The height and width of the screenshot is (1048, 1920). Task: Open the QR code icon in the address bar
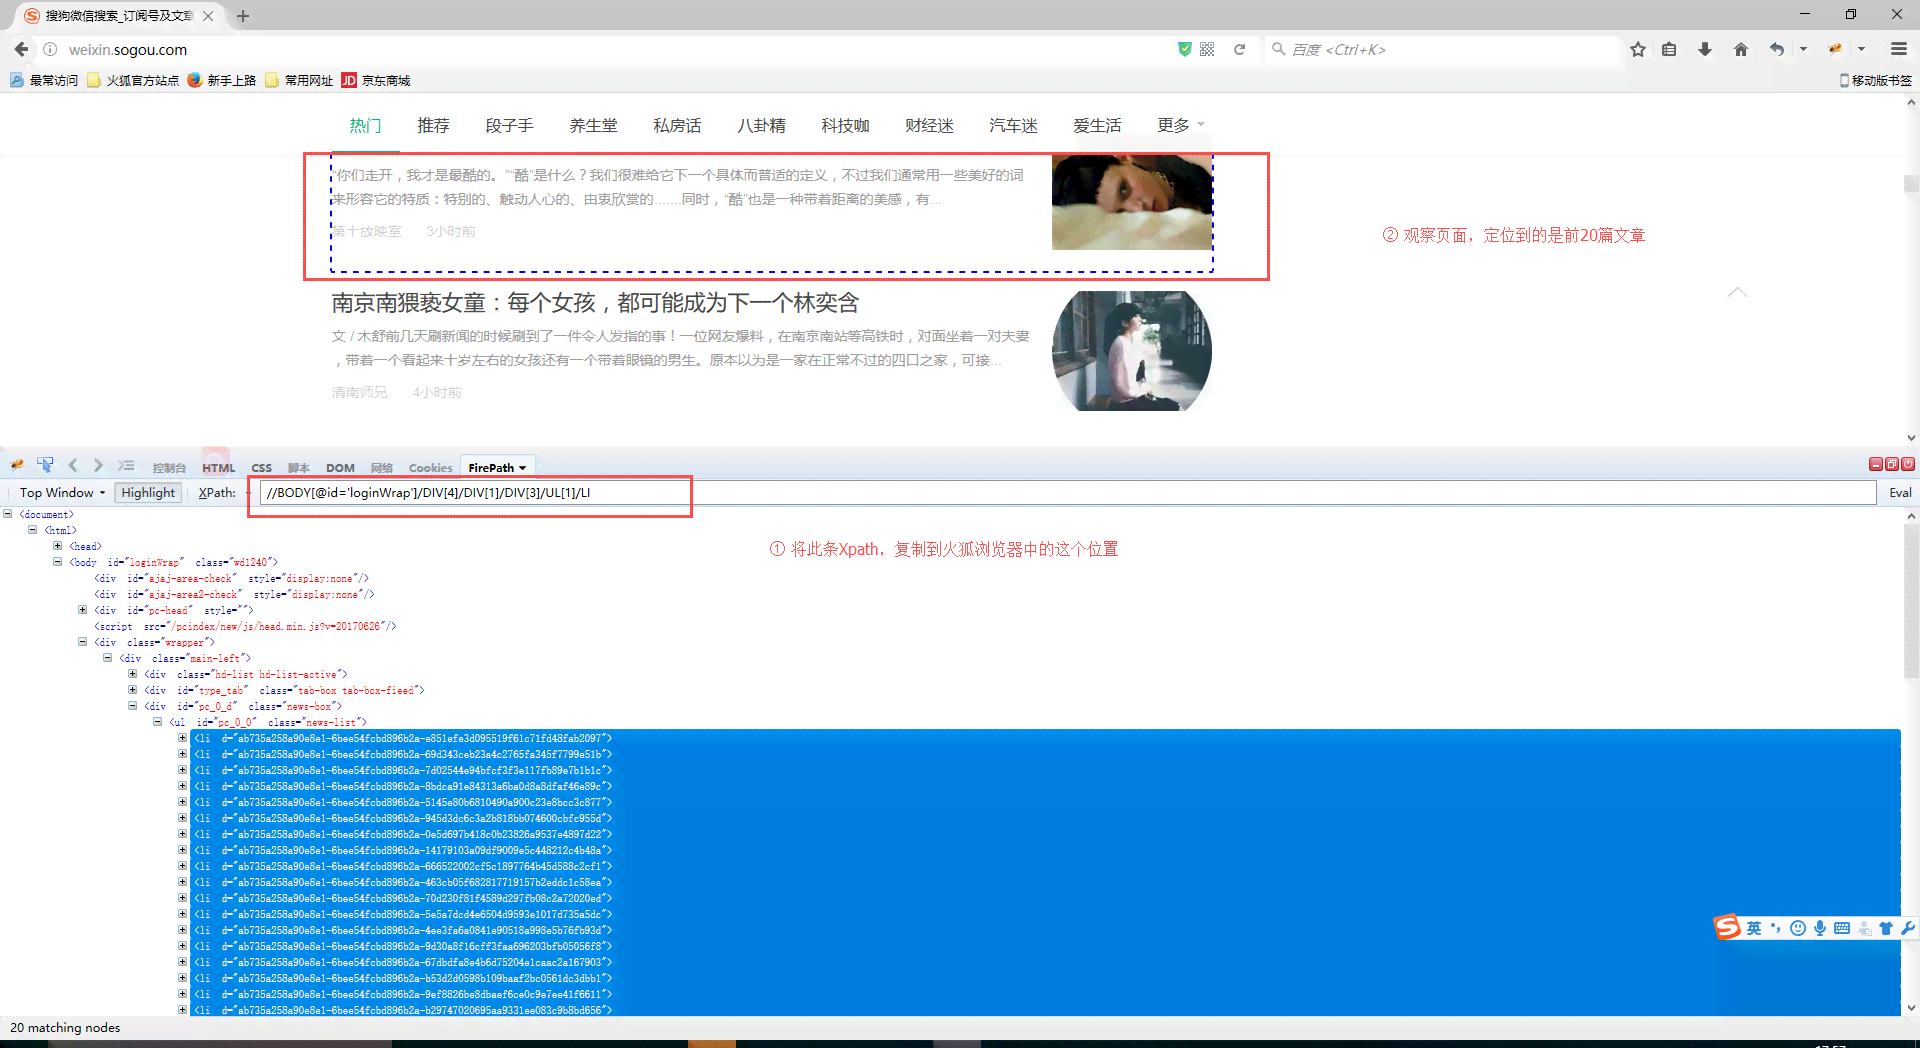tap(1207, 49)
